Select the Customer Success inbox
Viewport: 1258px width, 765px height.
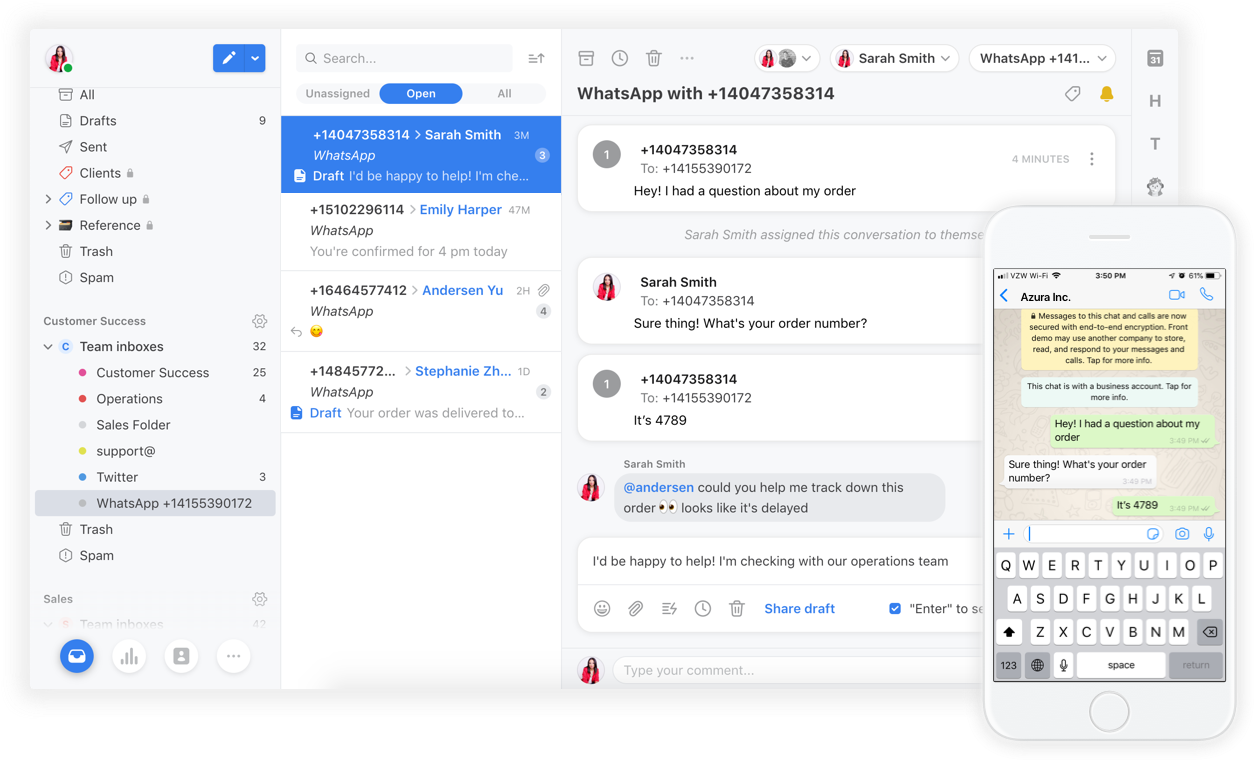152,373
